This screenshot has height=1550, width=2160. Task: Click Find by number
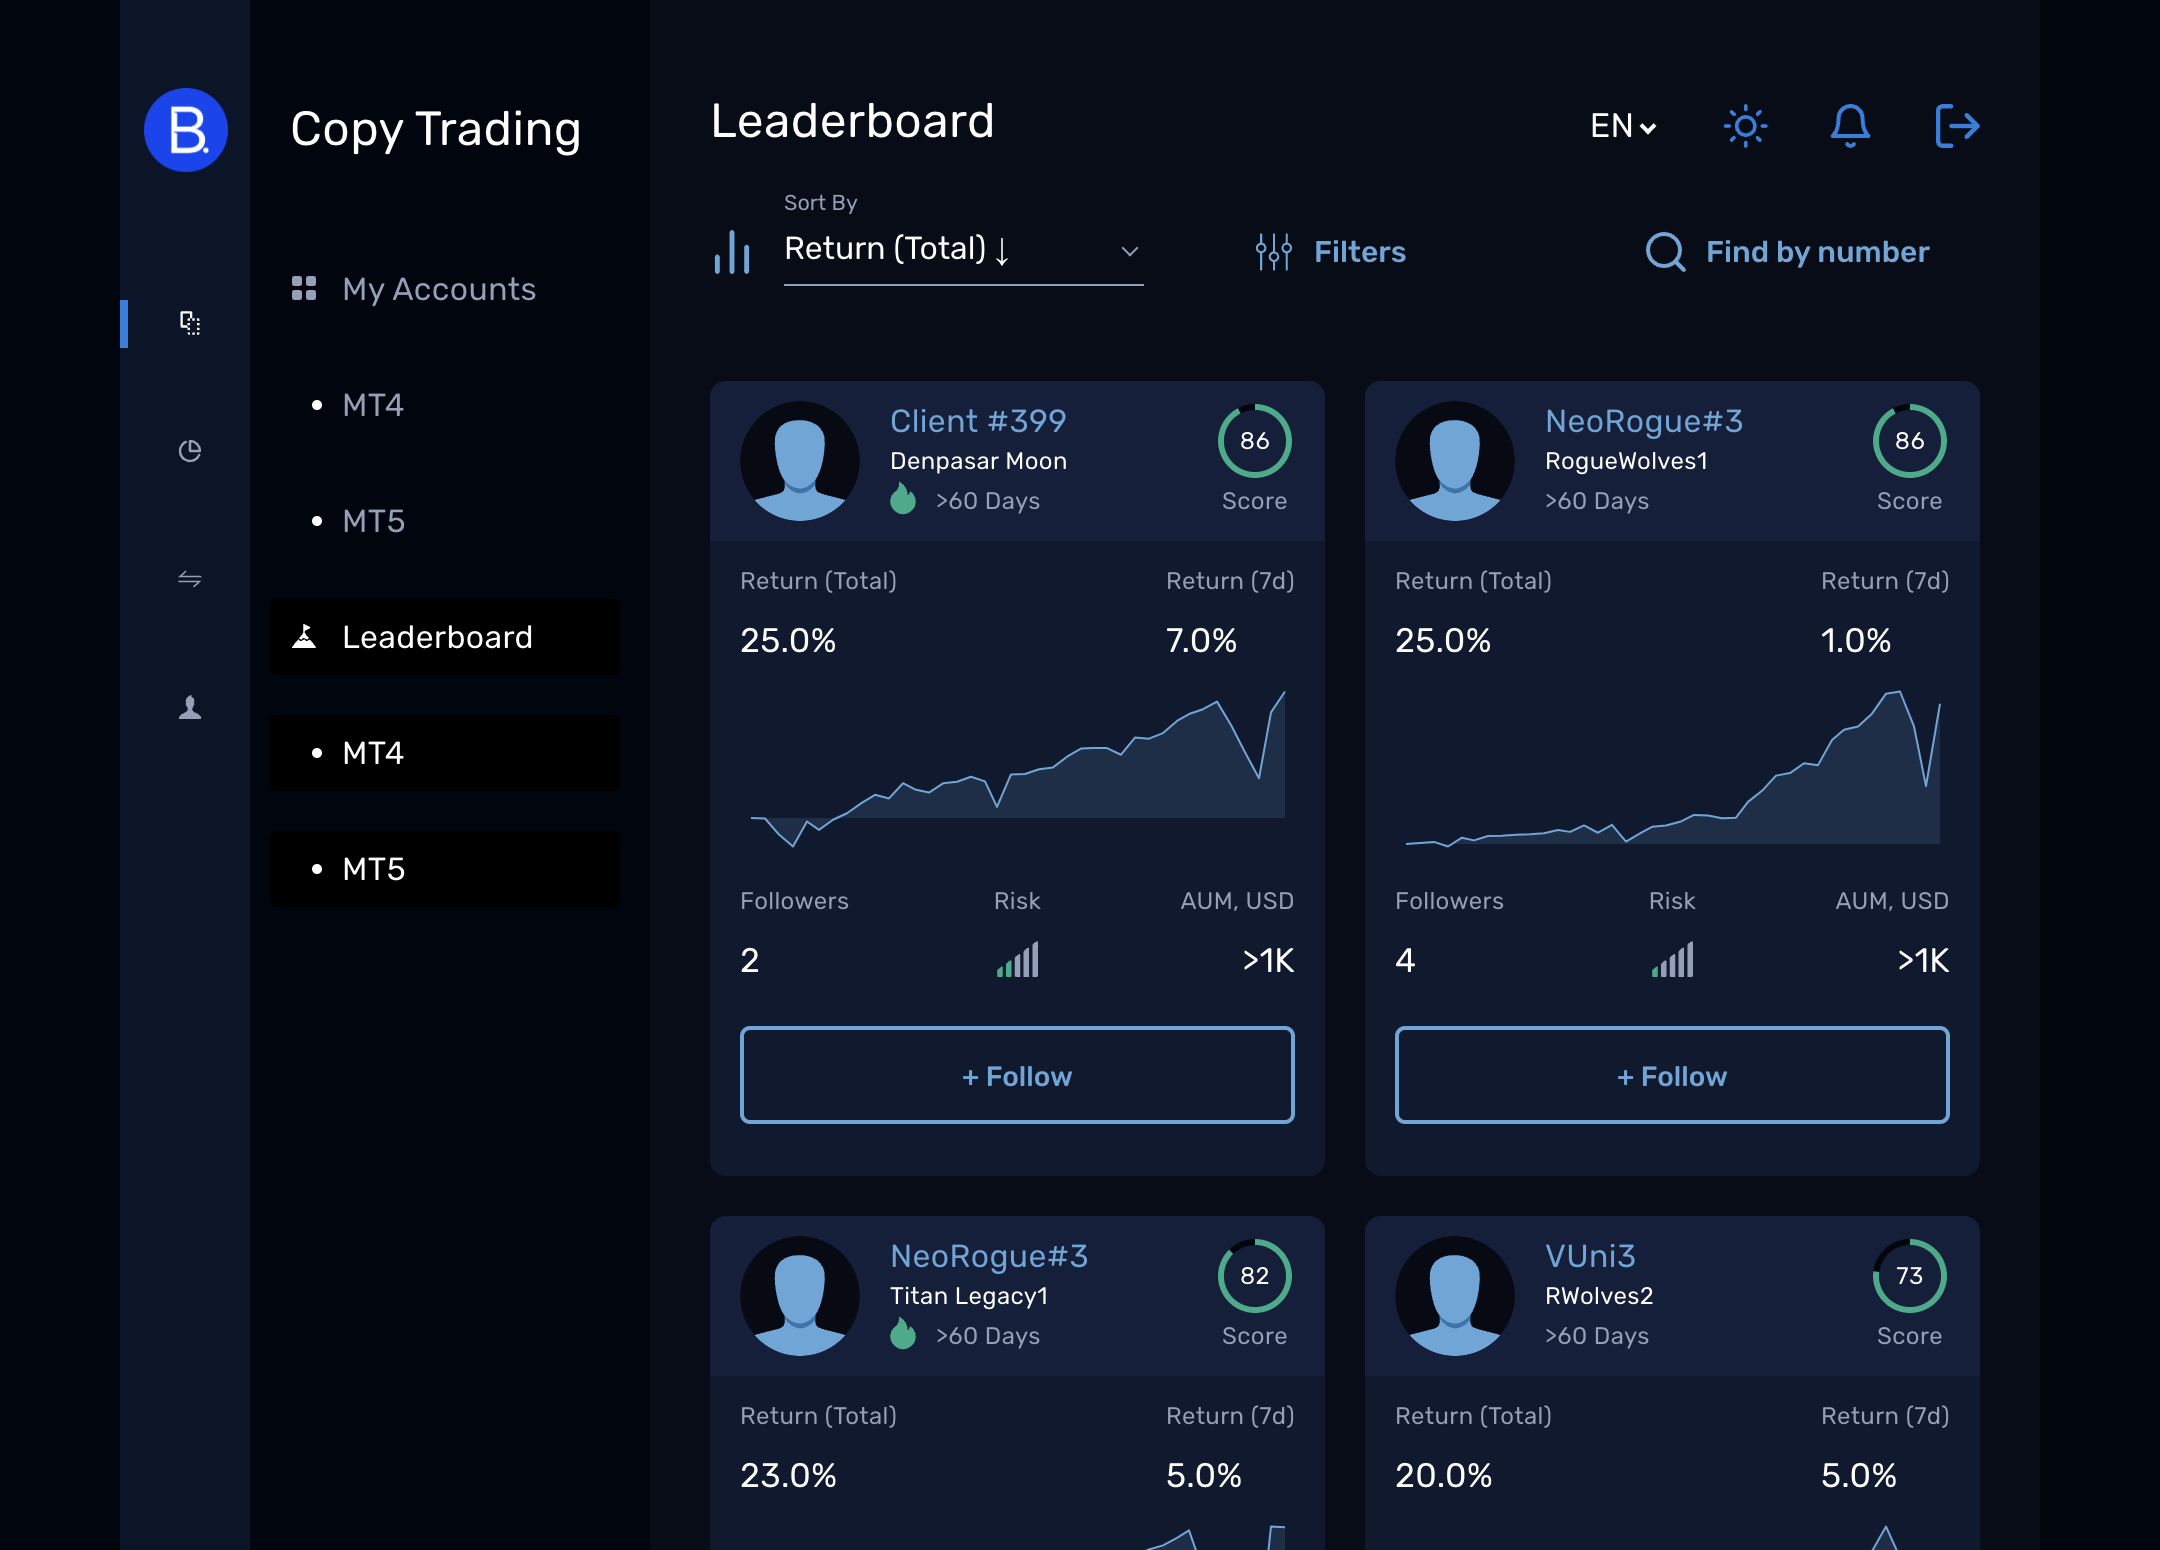pyautogui.click(x=1788, y=252)
